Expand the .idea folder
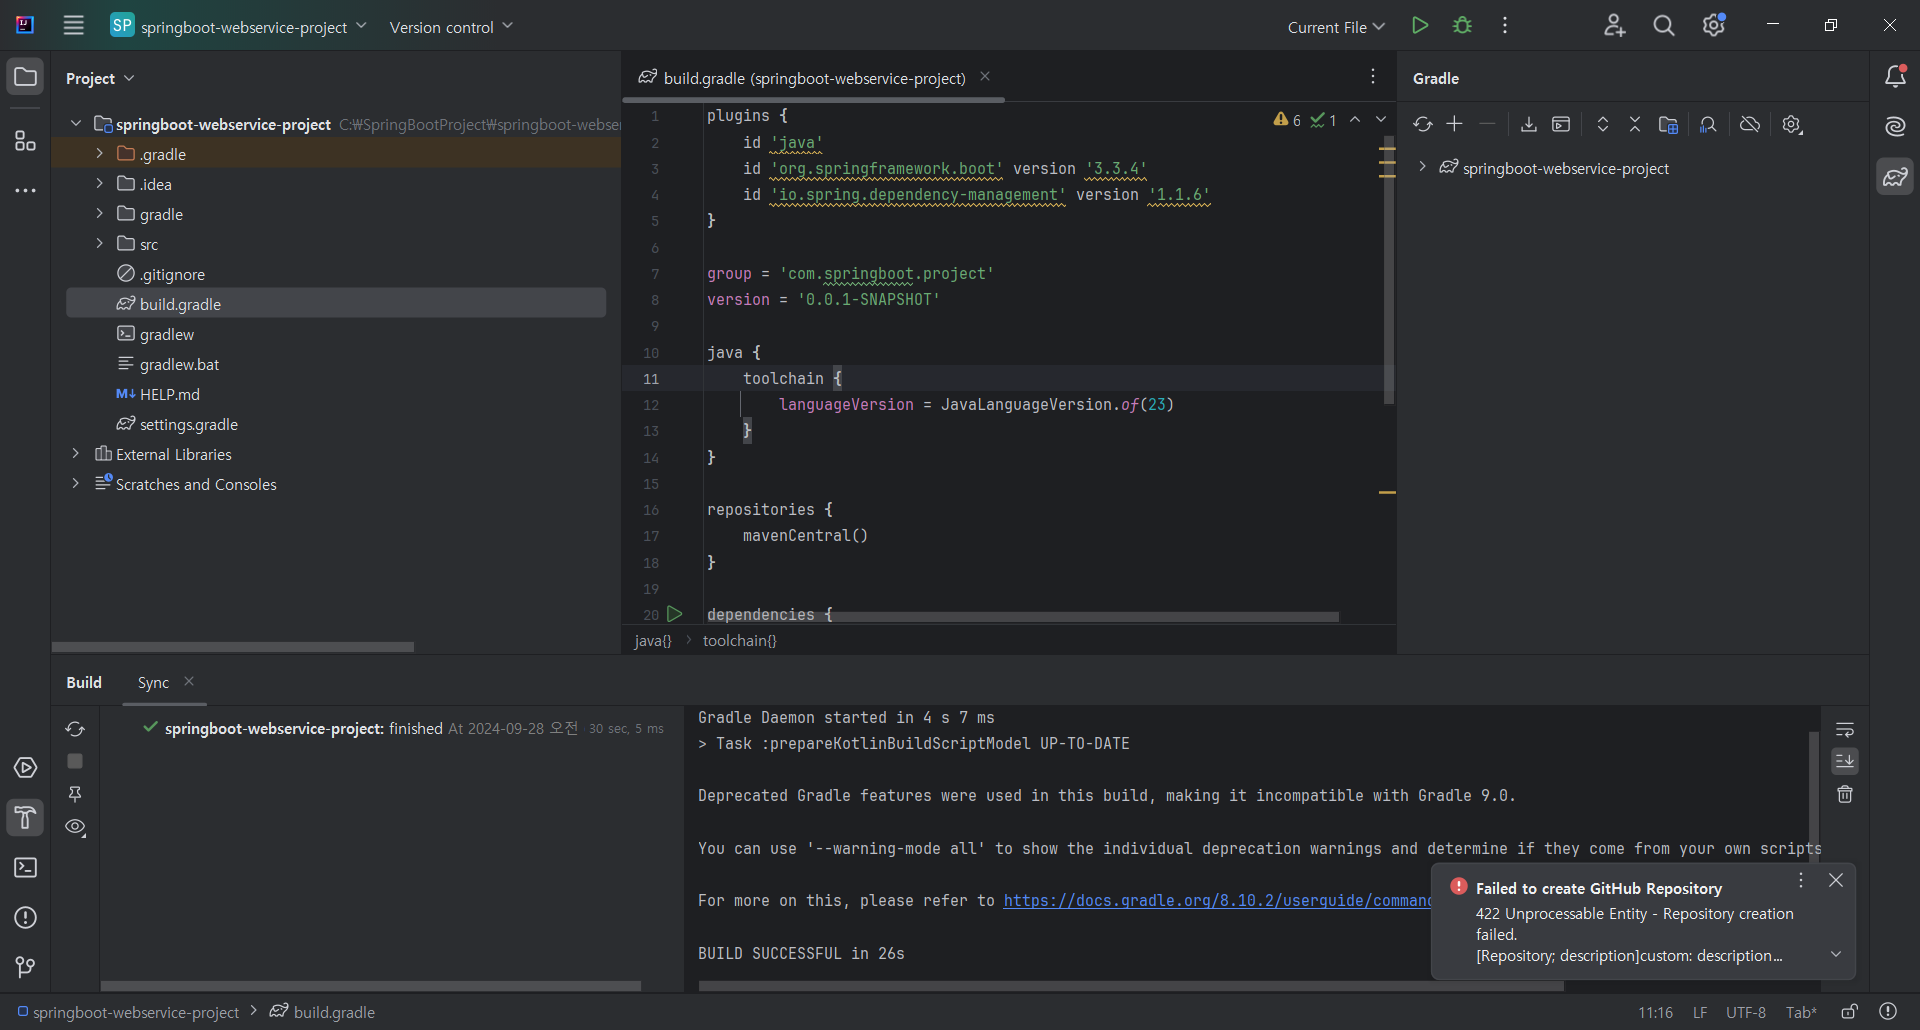 pos(99,183)
